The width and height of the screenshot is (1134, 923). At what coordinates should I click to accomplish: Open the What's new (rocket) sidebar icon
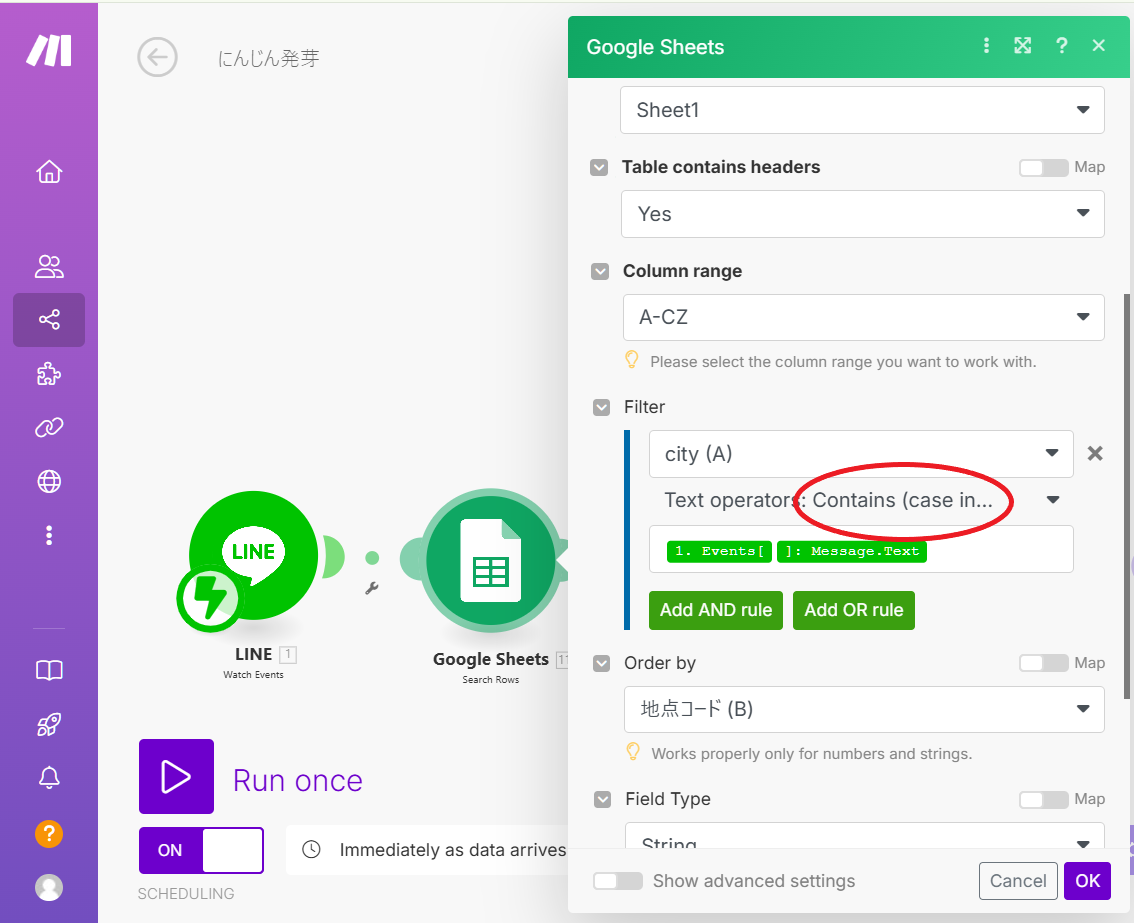click(x=49, y=724)
